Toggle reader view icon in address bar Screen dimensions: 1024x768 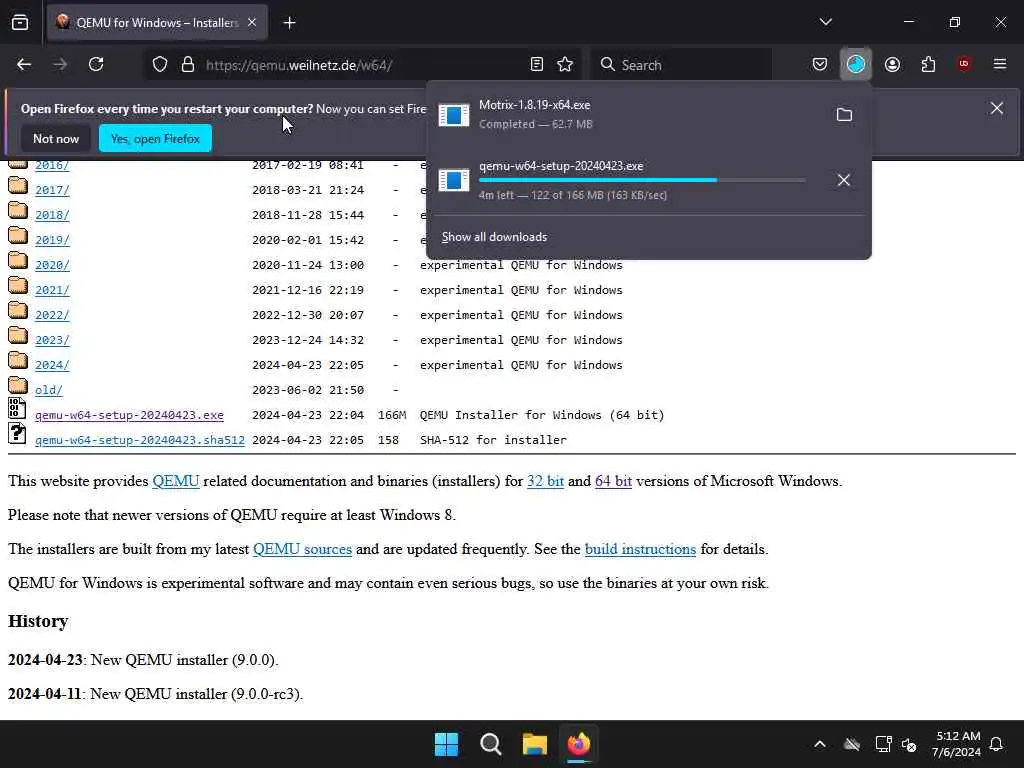point(537,64)
